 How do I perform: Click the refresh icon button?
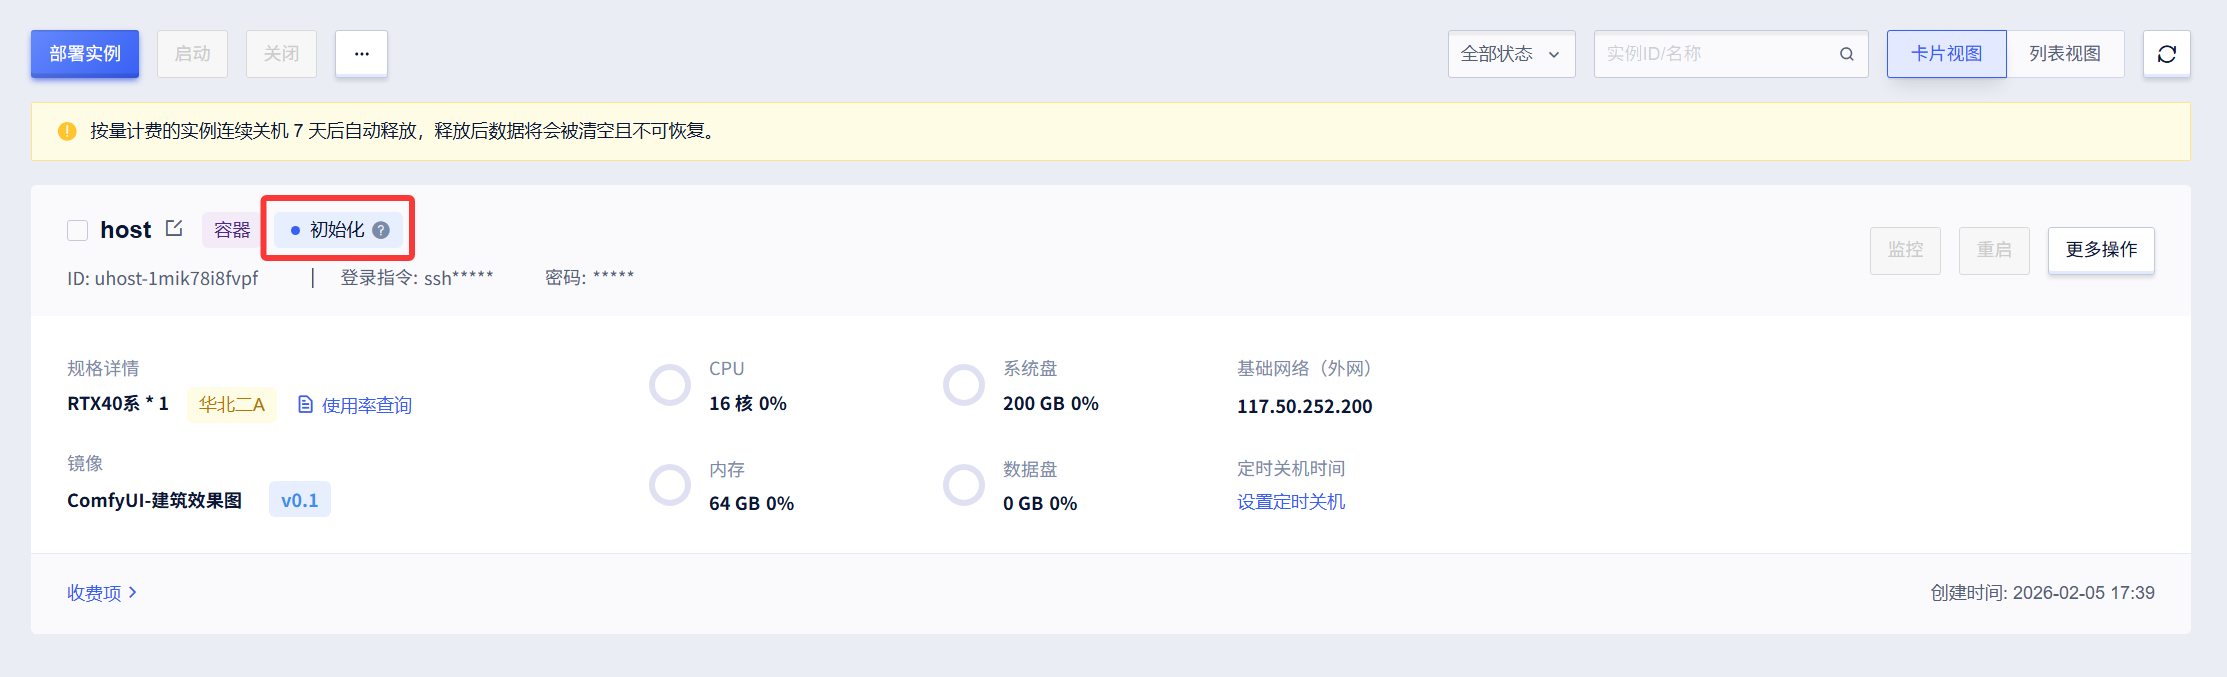tap(2166, 54)
